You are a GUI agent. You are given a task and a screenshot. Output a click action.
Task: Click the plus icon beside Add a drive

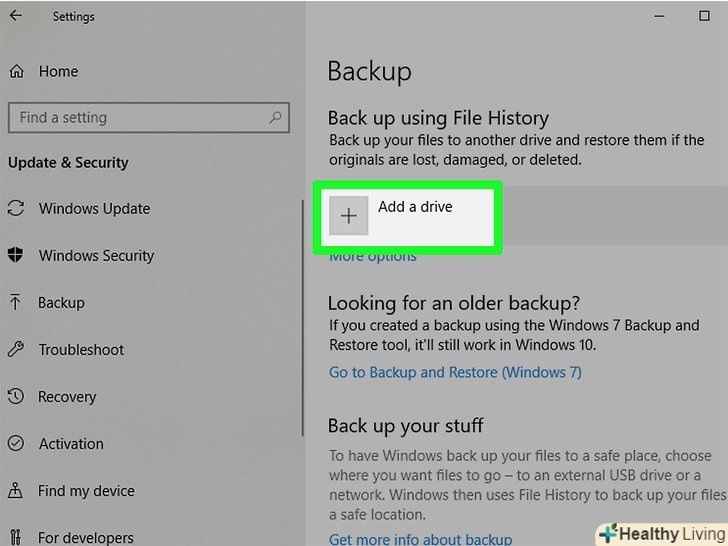coord(348,216)
